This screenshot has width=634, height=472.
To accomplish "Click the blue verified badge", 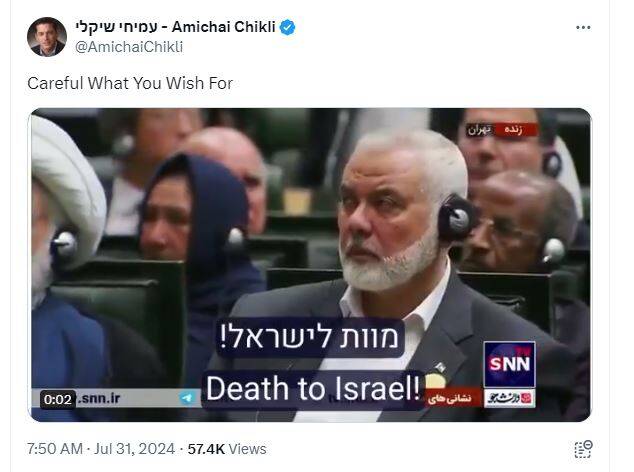I will click(x=287, y=27).
